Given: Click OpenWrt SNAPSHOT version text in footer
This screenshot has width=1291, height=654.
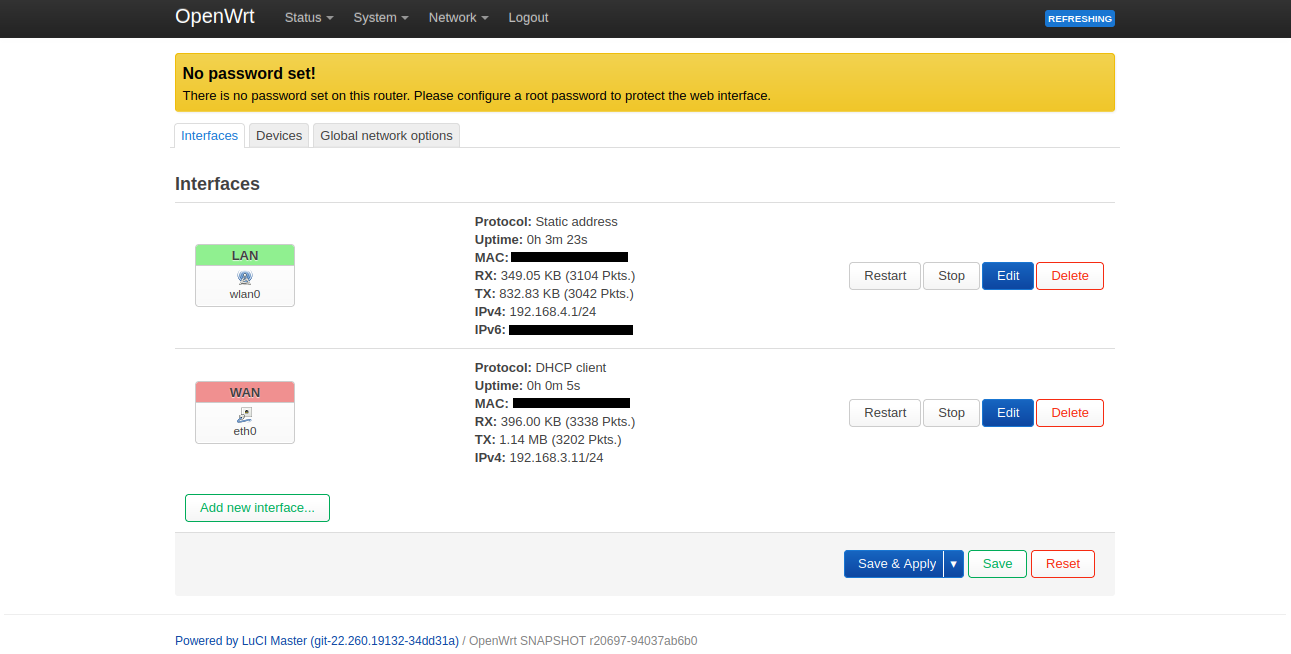Looking at the screenshot, I should pos(583,641).
